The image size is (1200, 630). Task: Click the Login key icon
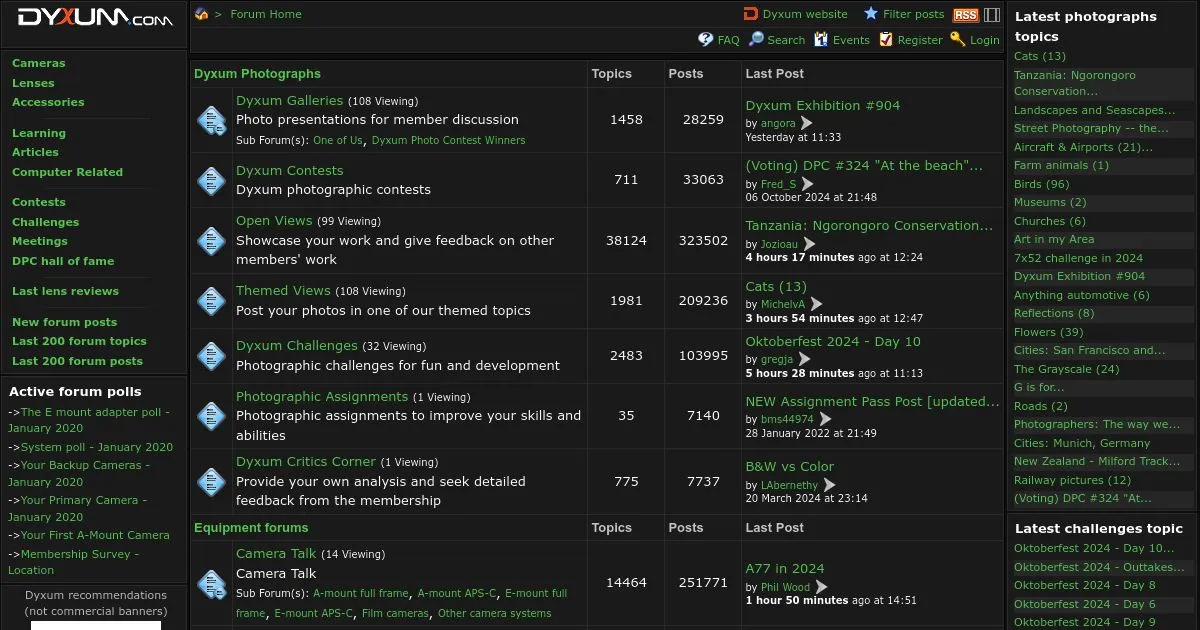pyautogui.click(x=958, y=39)
